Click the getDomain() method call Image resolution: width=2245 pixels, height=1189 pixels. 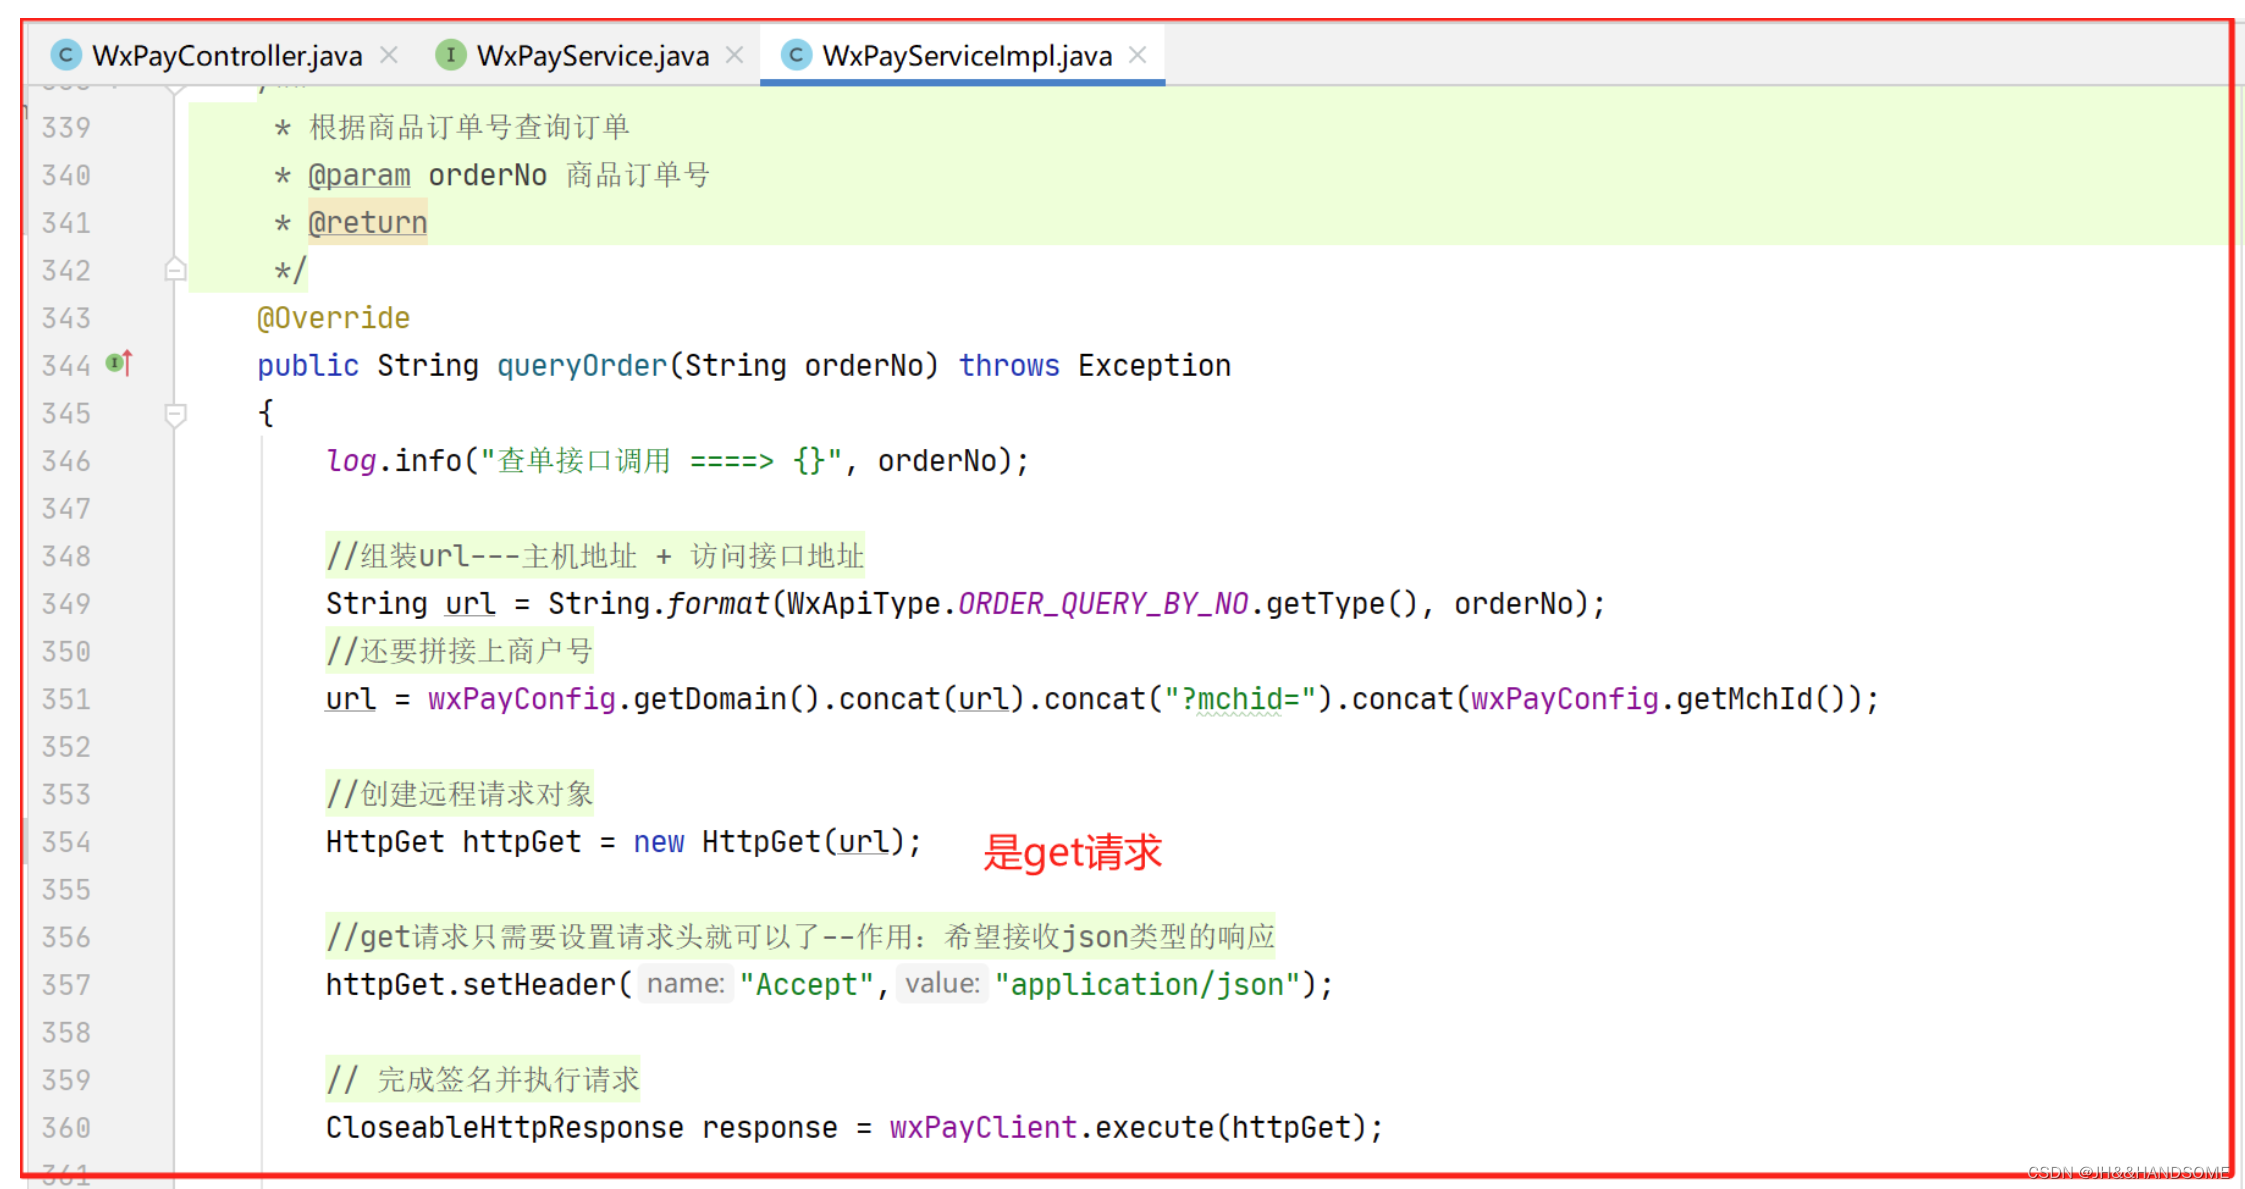click(726, 699)
